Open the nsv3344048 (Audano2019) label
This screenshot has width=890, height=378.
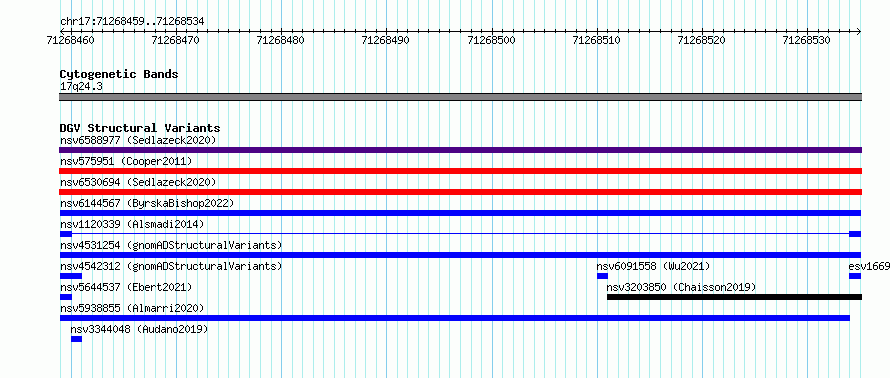click(x=139, y=329)
